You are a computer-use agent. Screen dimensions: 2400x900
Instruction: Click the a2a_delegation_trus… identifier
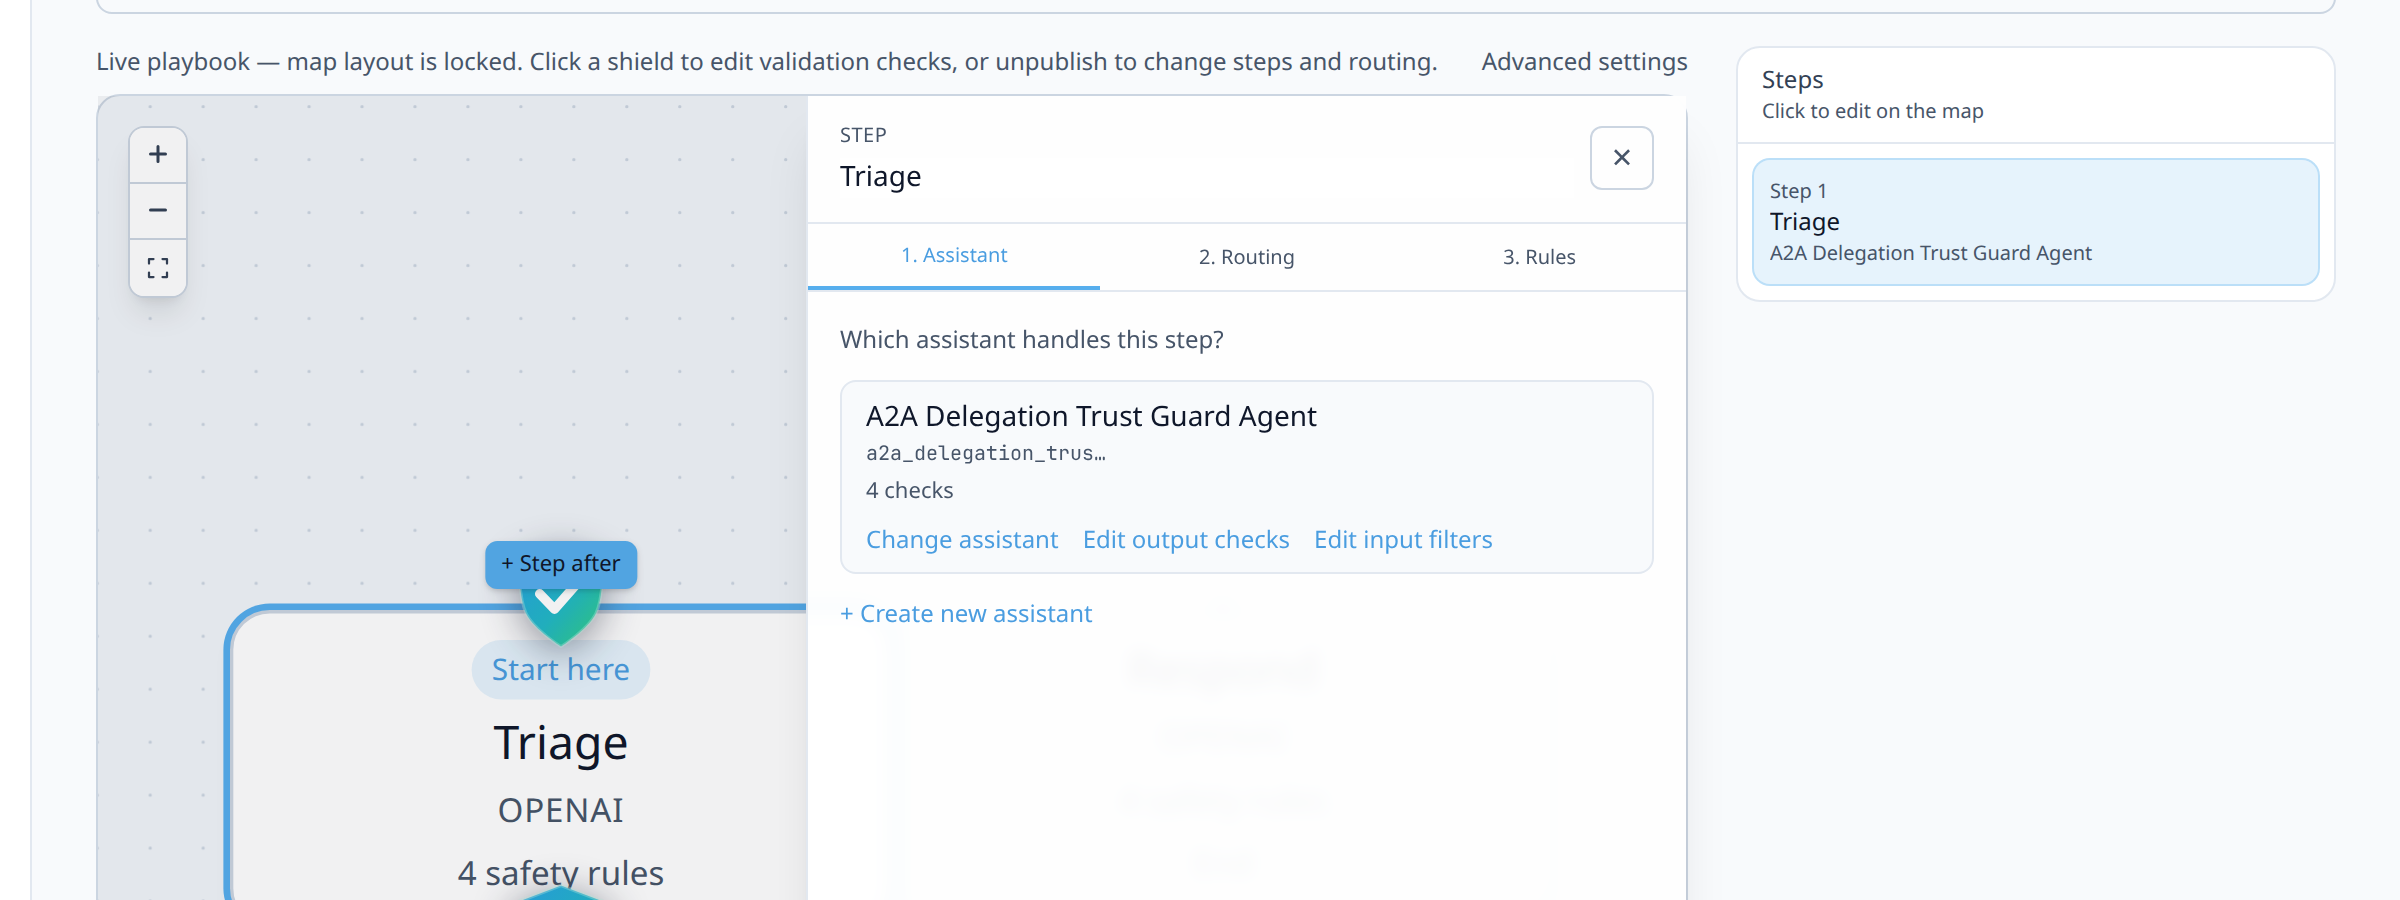986,454
